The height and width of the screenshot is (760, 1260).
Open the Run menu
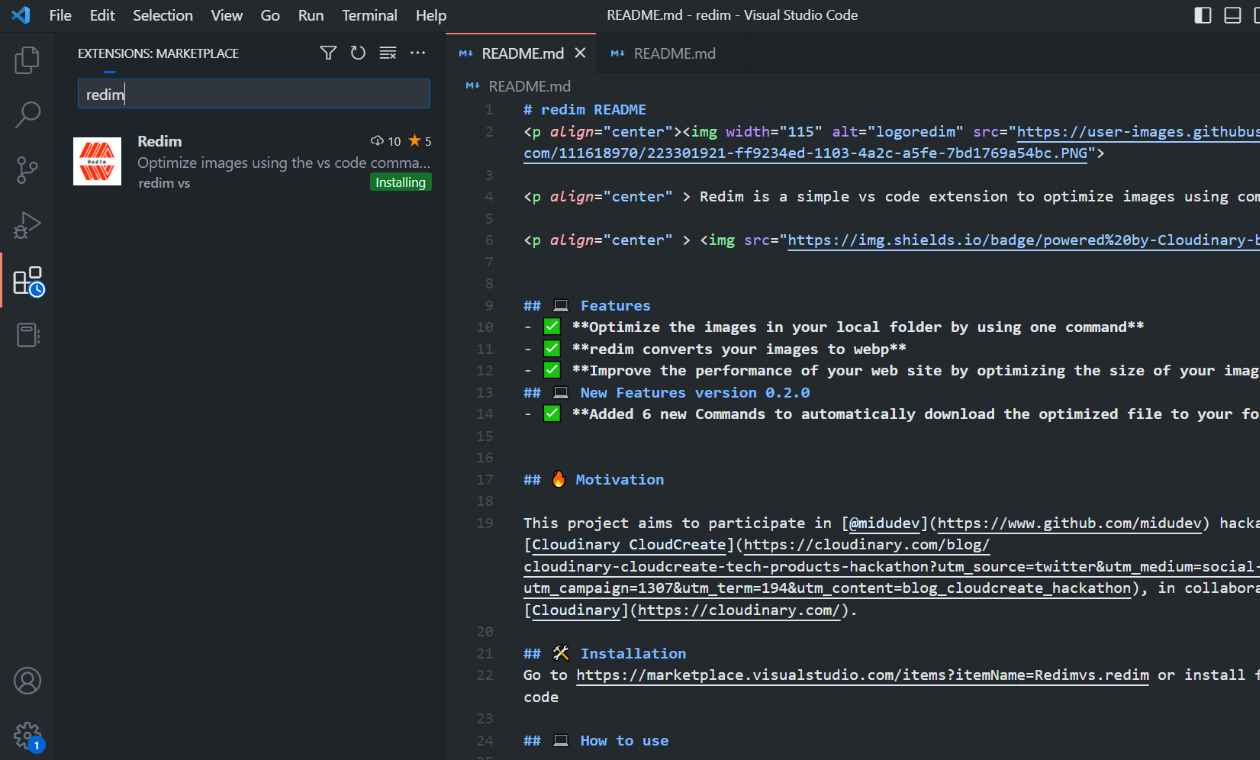tap(311, 15)
